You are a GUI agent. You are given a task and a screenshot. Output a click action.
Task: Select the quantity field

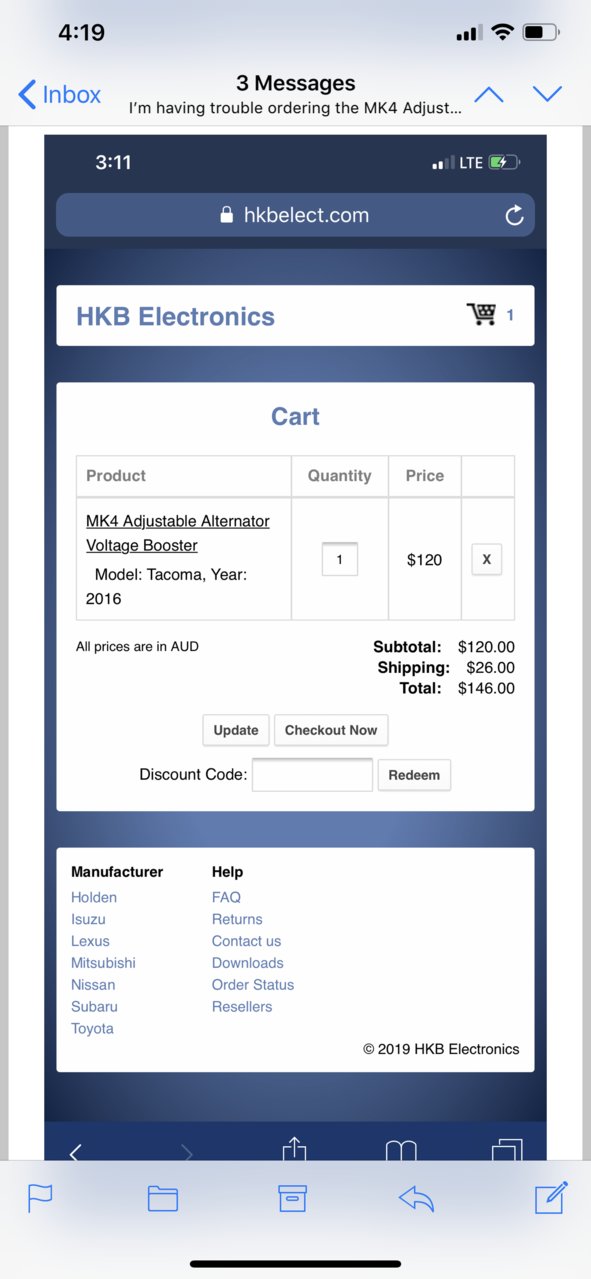point(340,559)
